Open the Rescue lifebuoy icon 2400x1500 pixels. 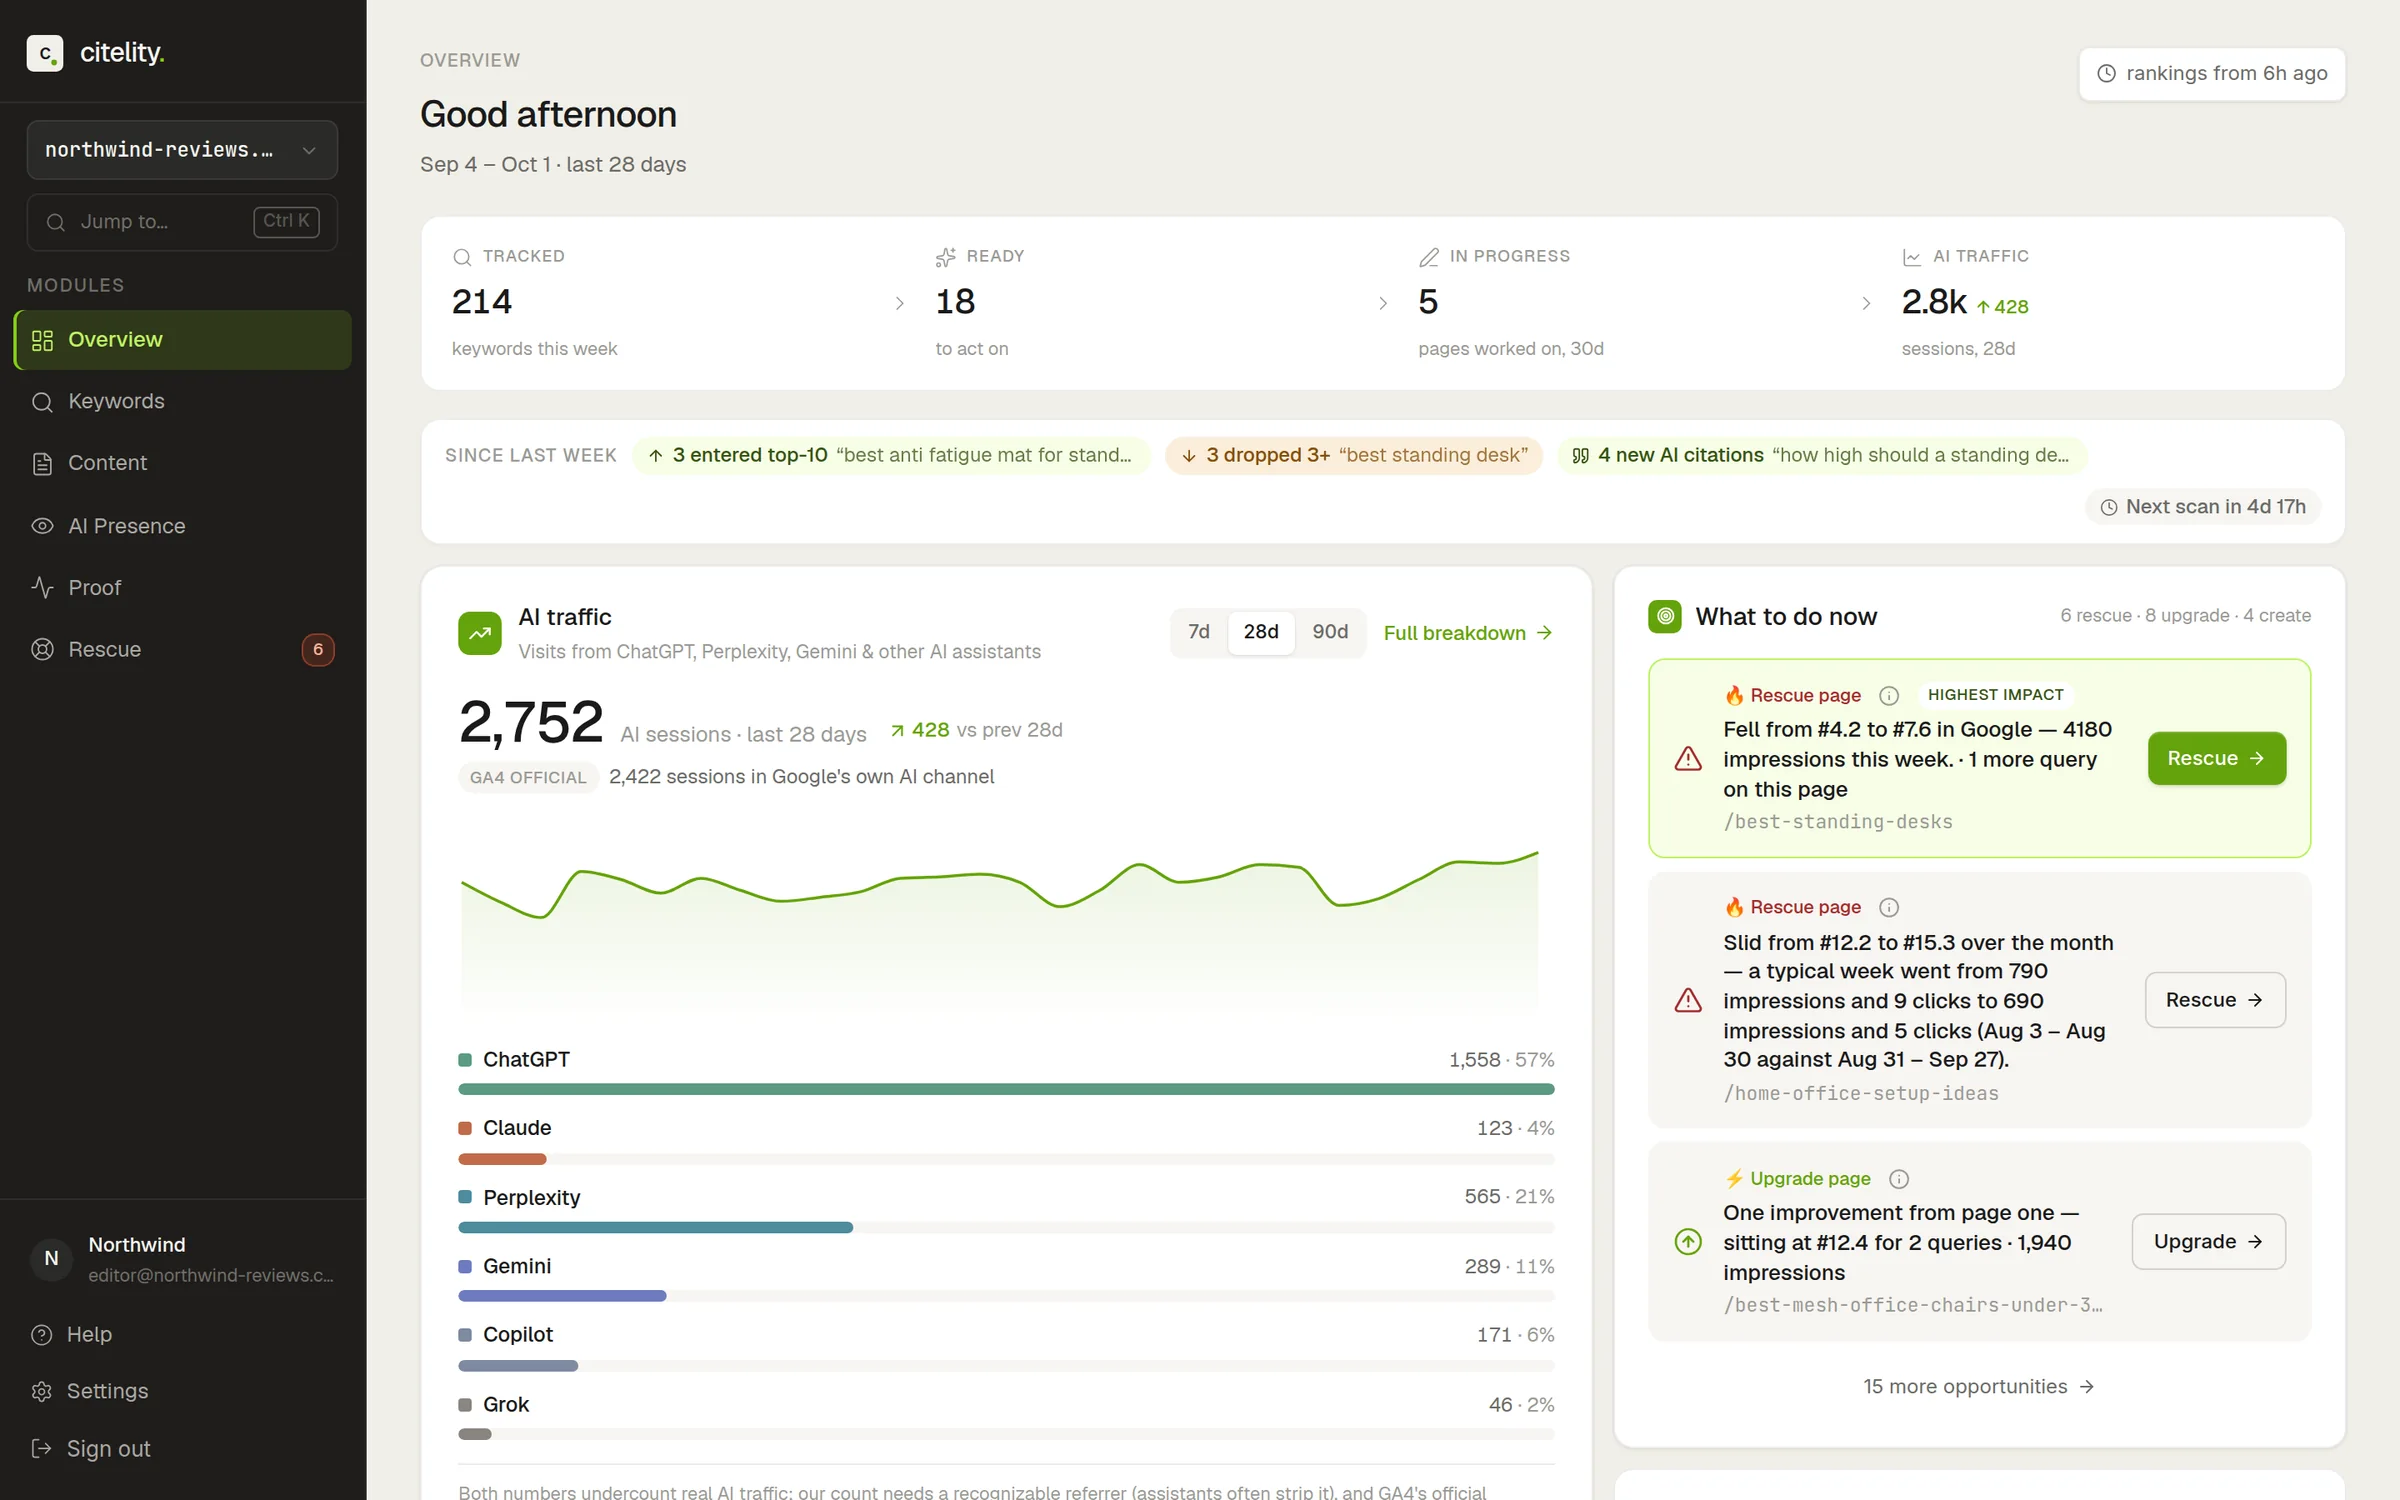42,650
